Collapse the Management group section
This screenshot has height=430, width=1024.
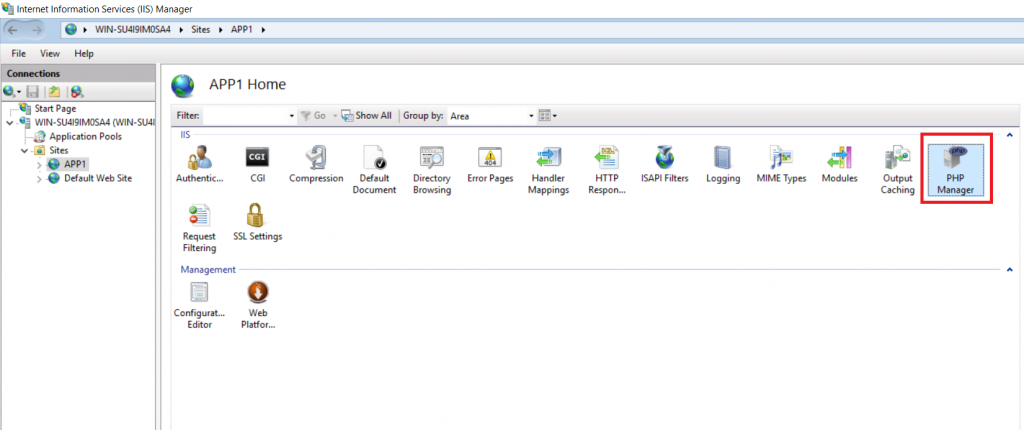(x=1010, y=269)
